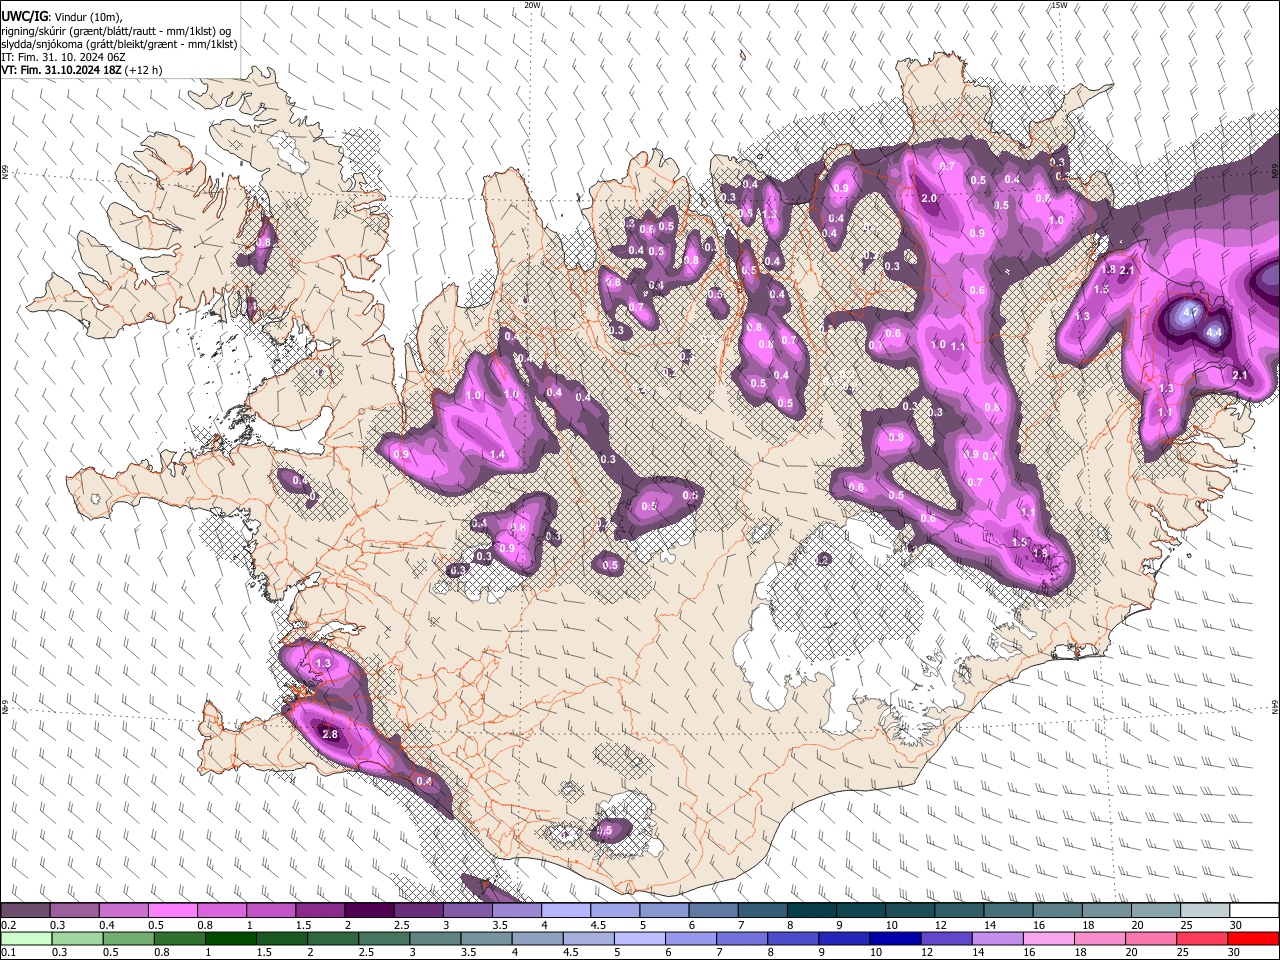1280x960 pixels.
Task: Pick lower legend swatch between 1 and 1.5
Action: click(x=231, y=938)
